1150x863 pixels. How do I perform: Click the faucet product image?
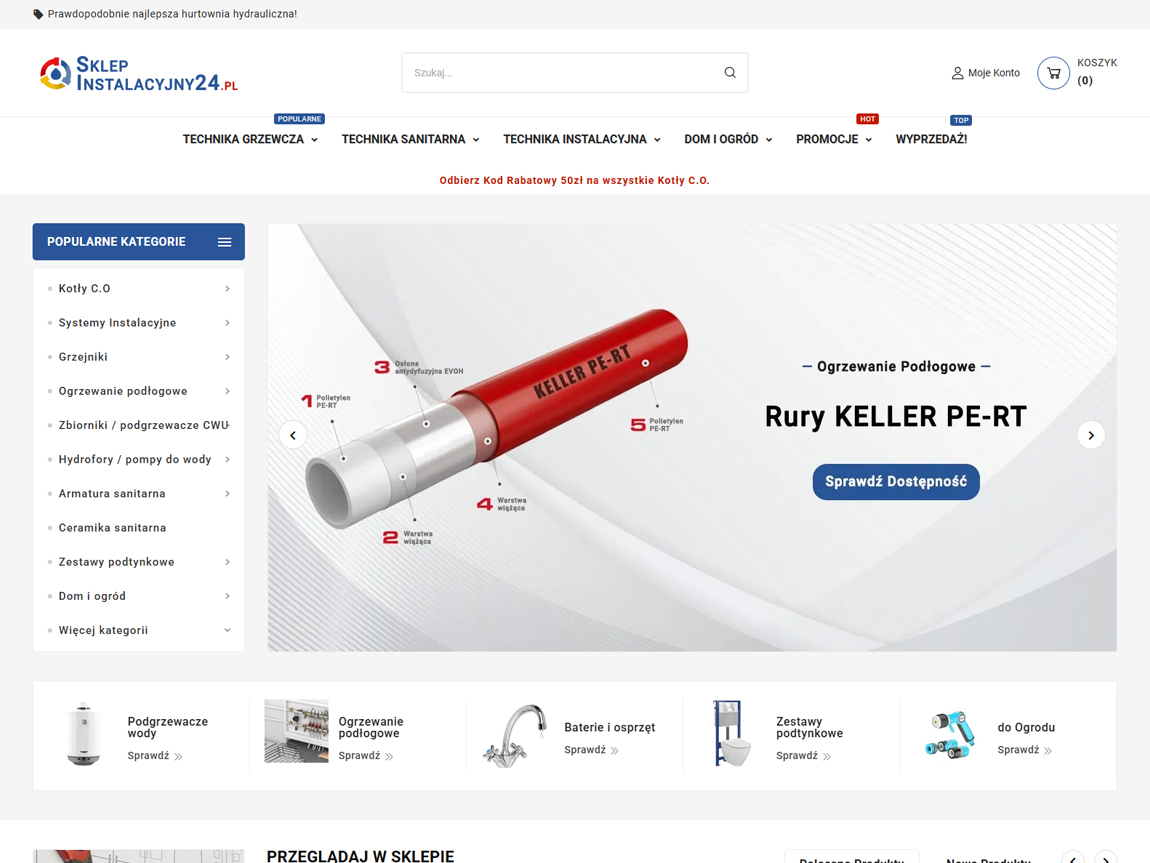tap(515, 735)
